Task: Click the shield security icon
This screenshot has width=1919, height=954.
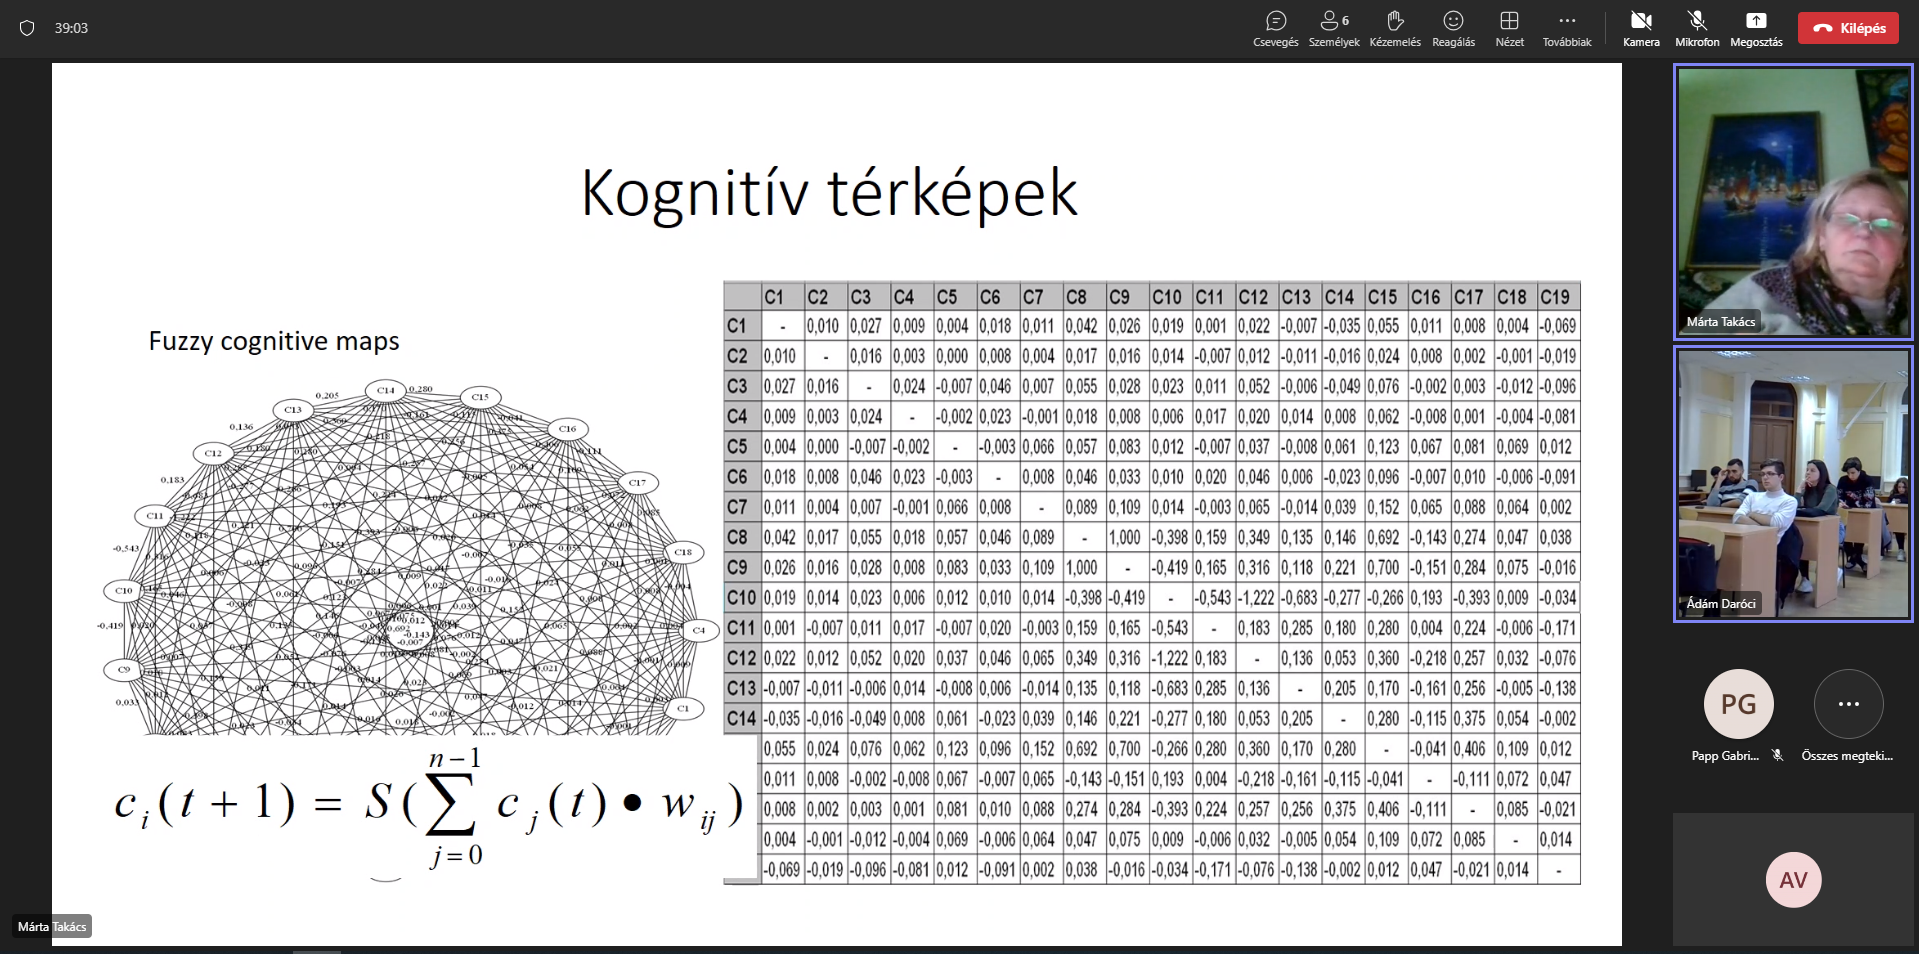Action: coord(27,28)
